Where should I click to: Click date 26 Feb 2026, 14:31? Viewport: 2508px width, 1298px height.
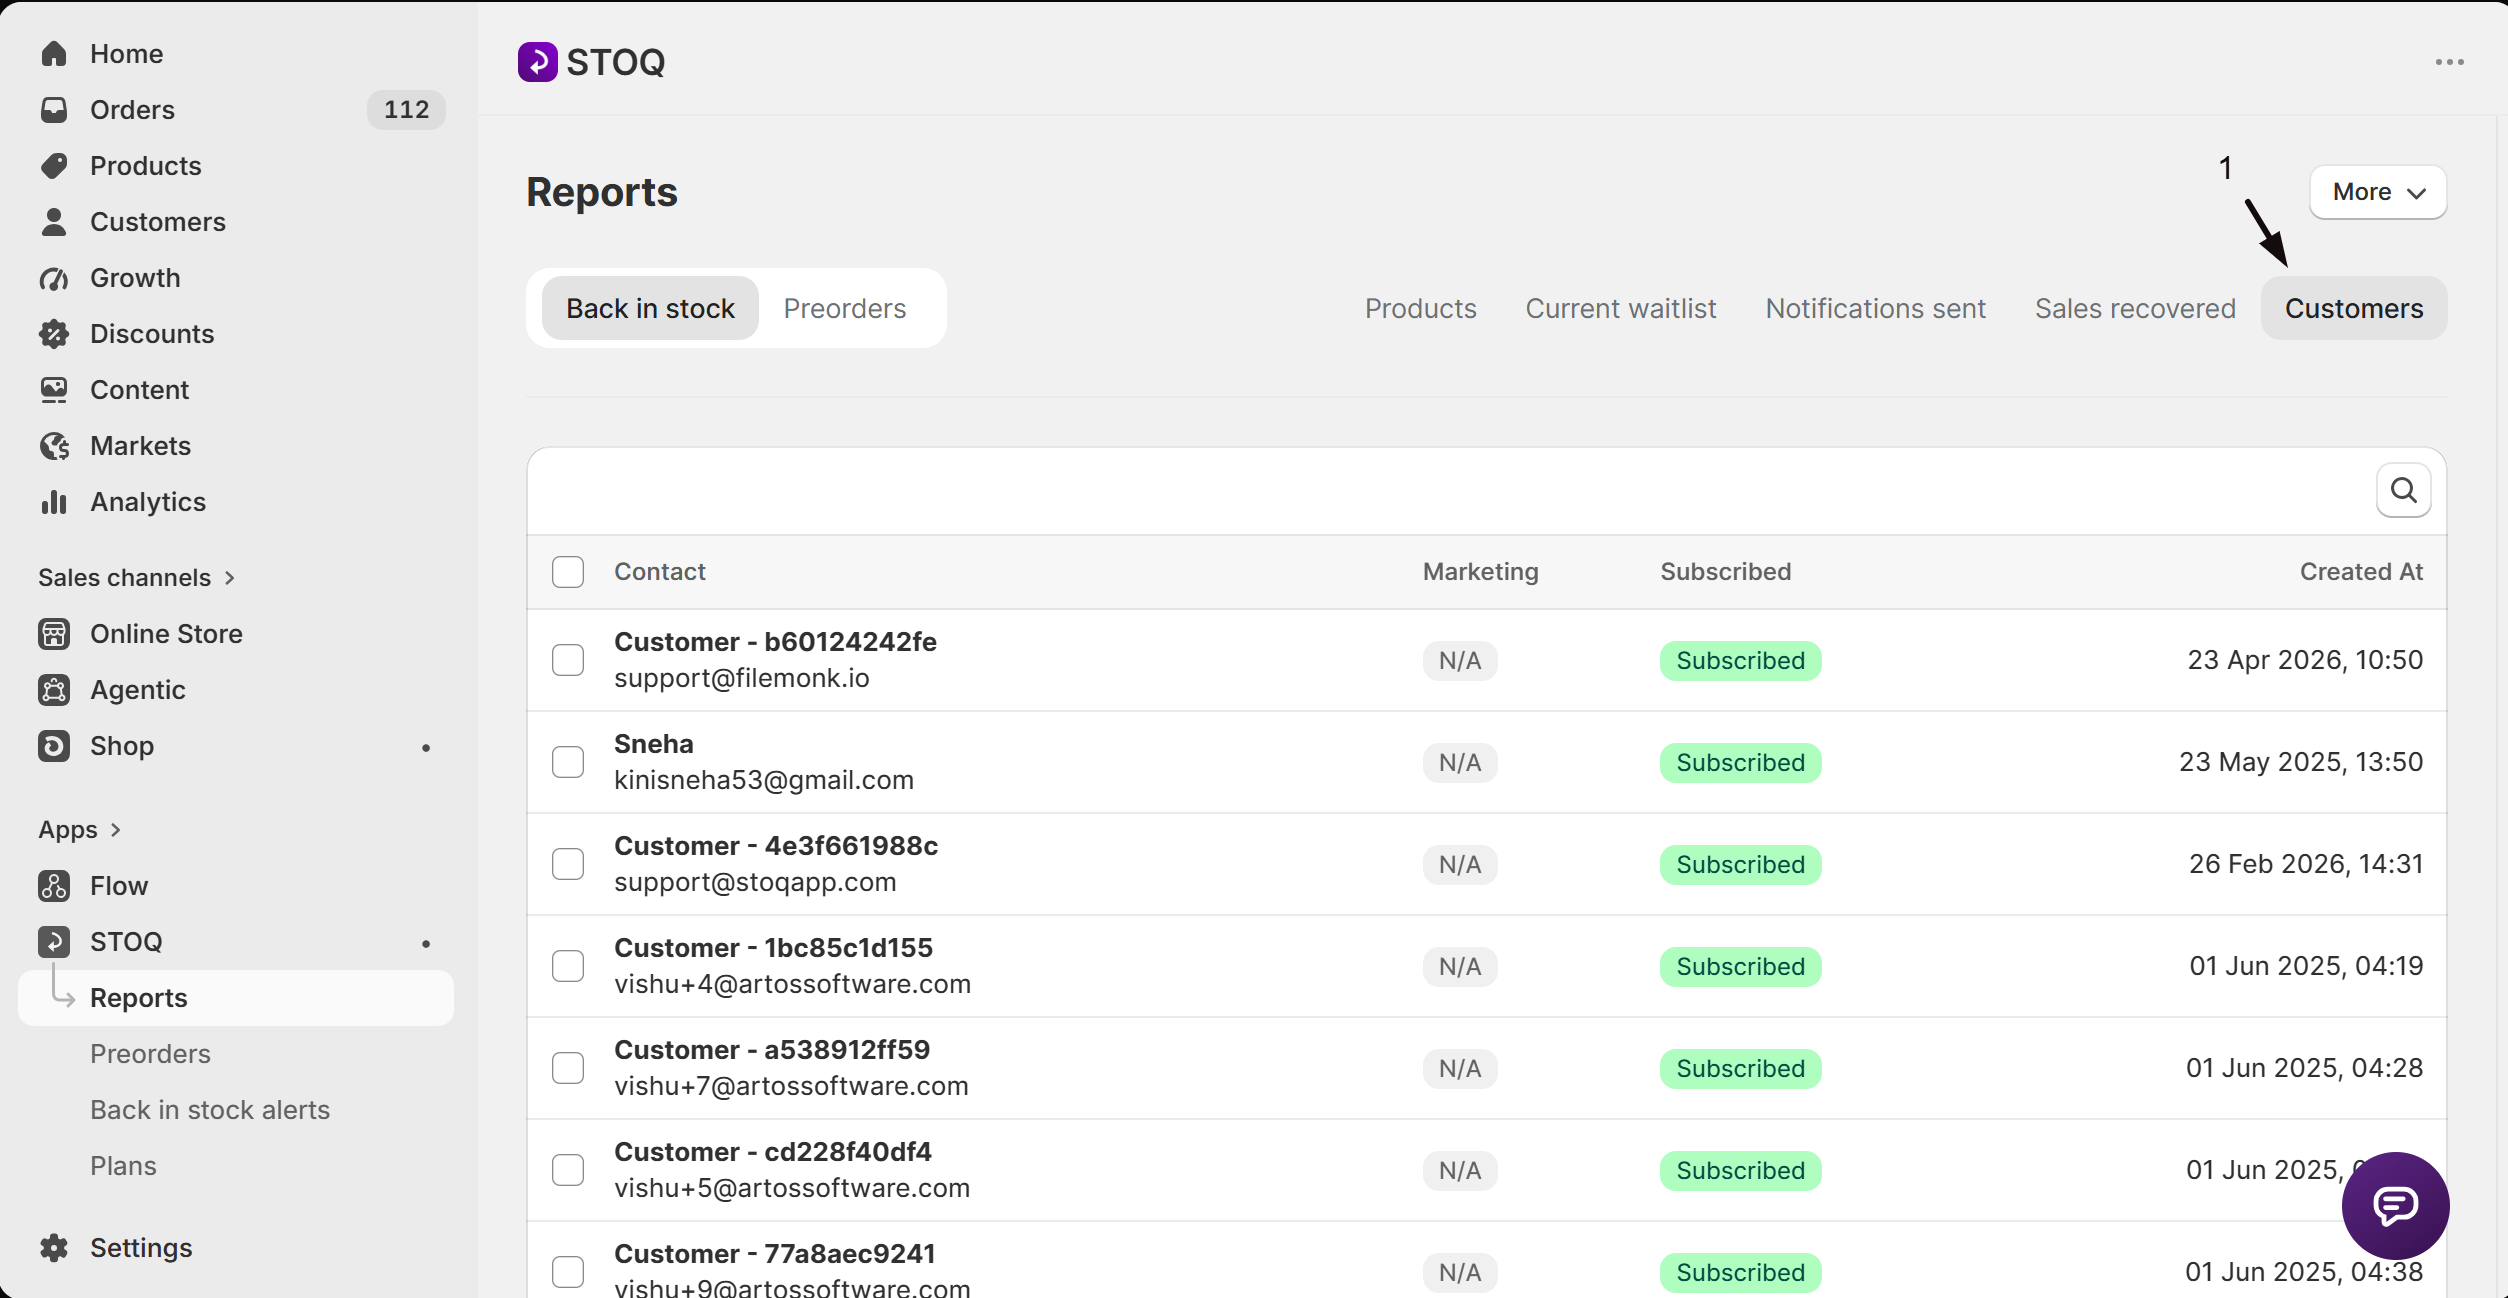coord(2305,863)
